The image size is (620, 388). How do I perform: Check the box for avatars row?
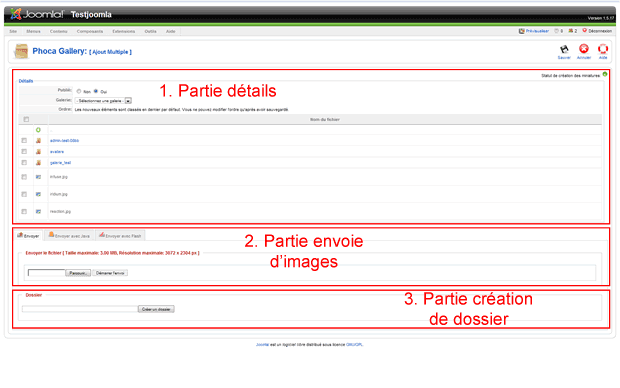click(x=24, y=151)
